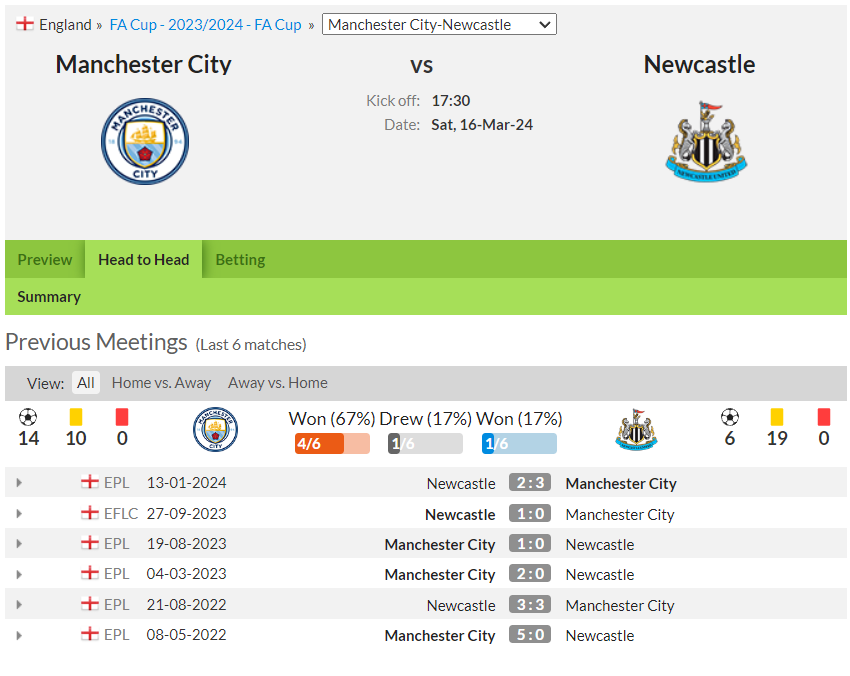Click the small Newcastle crest in stats row
The height and width of the screenshot is (676, 850).
tap(636, 429)
